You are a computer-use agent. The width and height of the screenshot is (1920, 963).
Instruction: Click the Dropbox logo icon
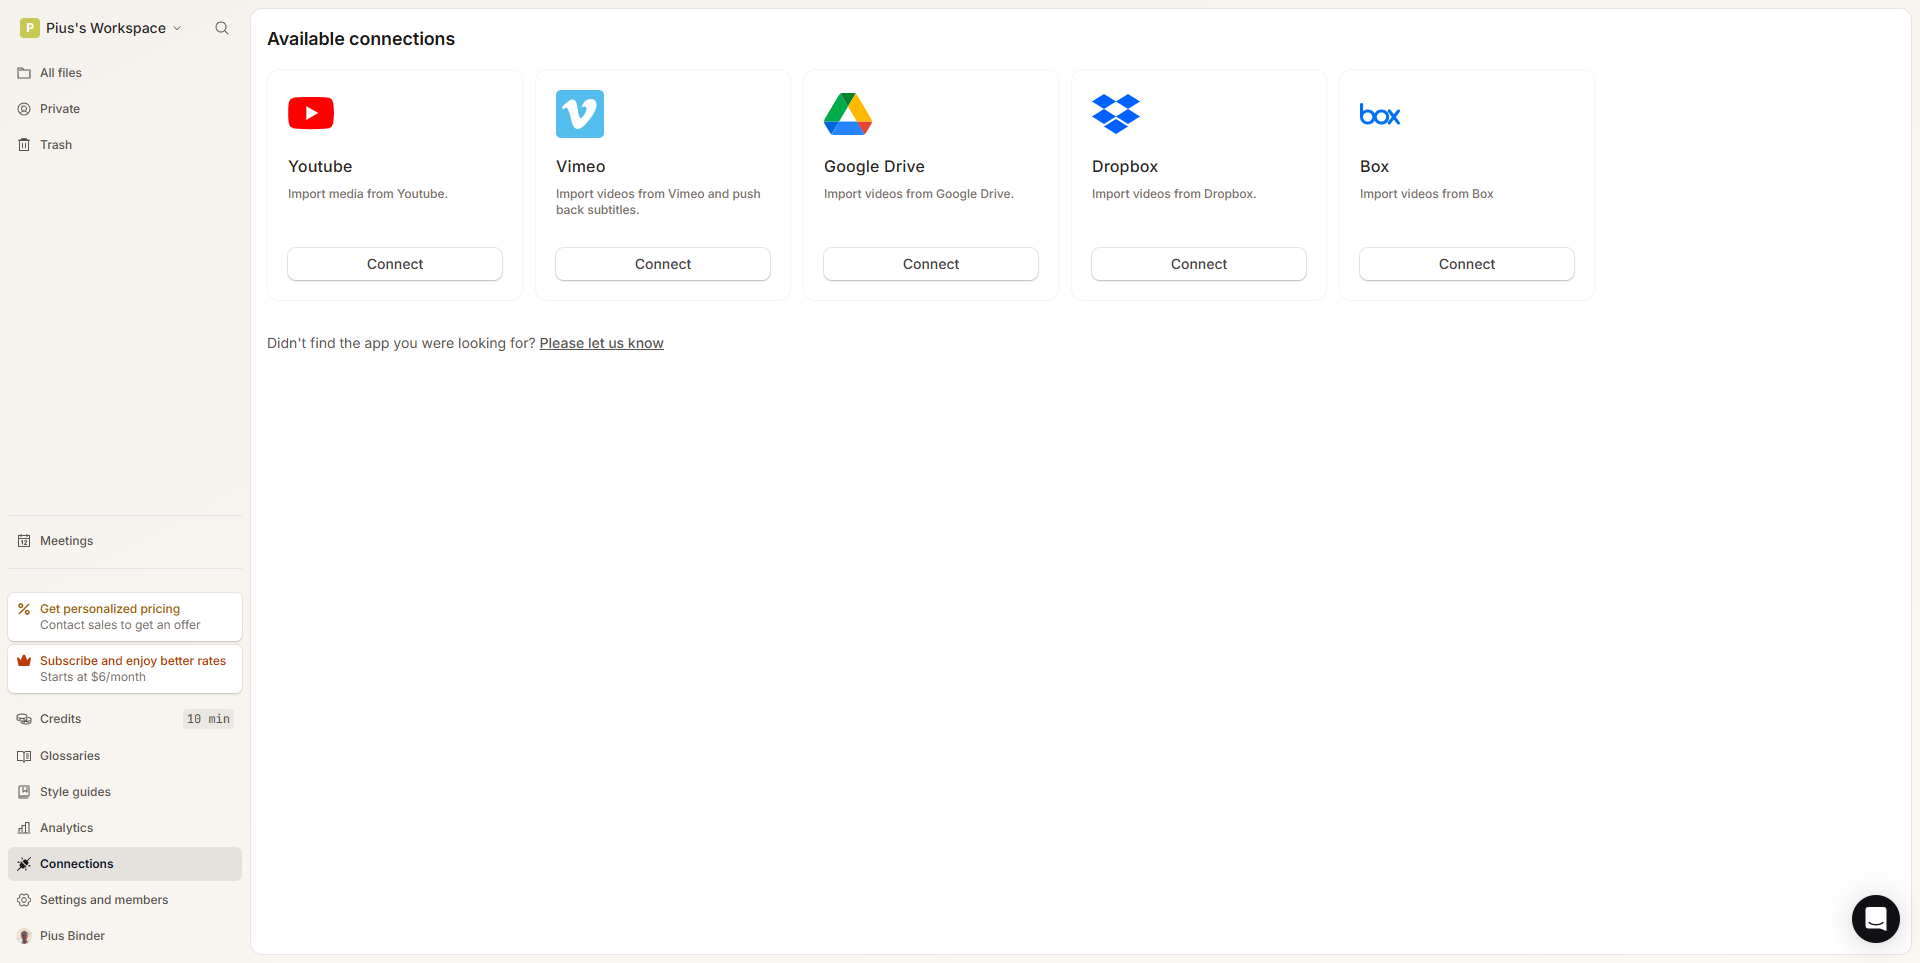[x=1116, y=114]
